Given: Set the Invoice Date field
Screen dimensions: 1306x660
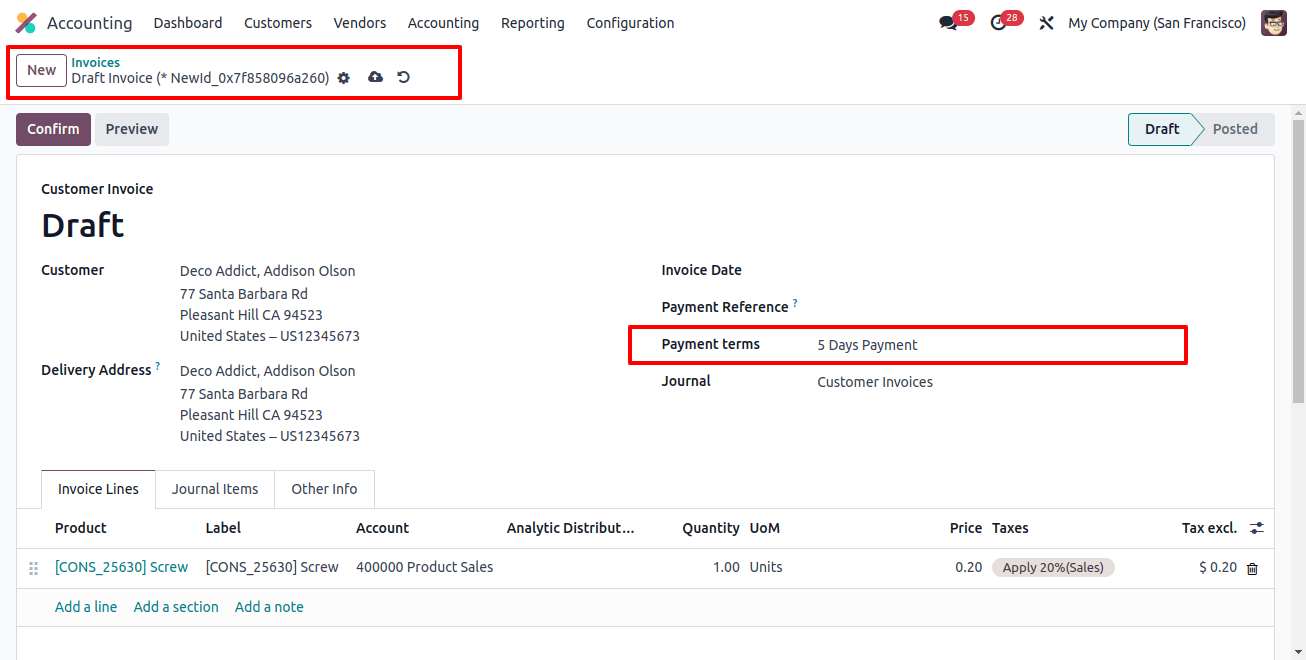Looking at the screenshot, I should 1034,271.
